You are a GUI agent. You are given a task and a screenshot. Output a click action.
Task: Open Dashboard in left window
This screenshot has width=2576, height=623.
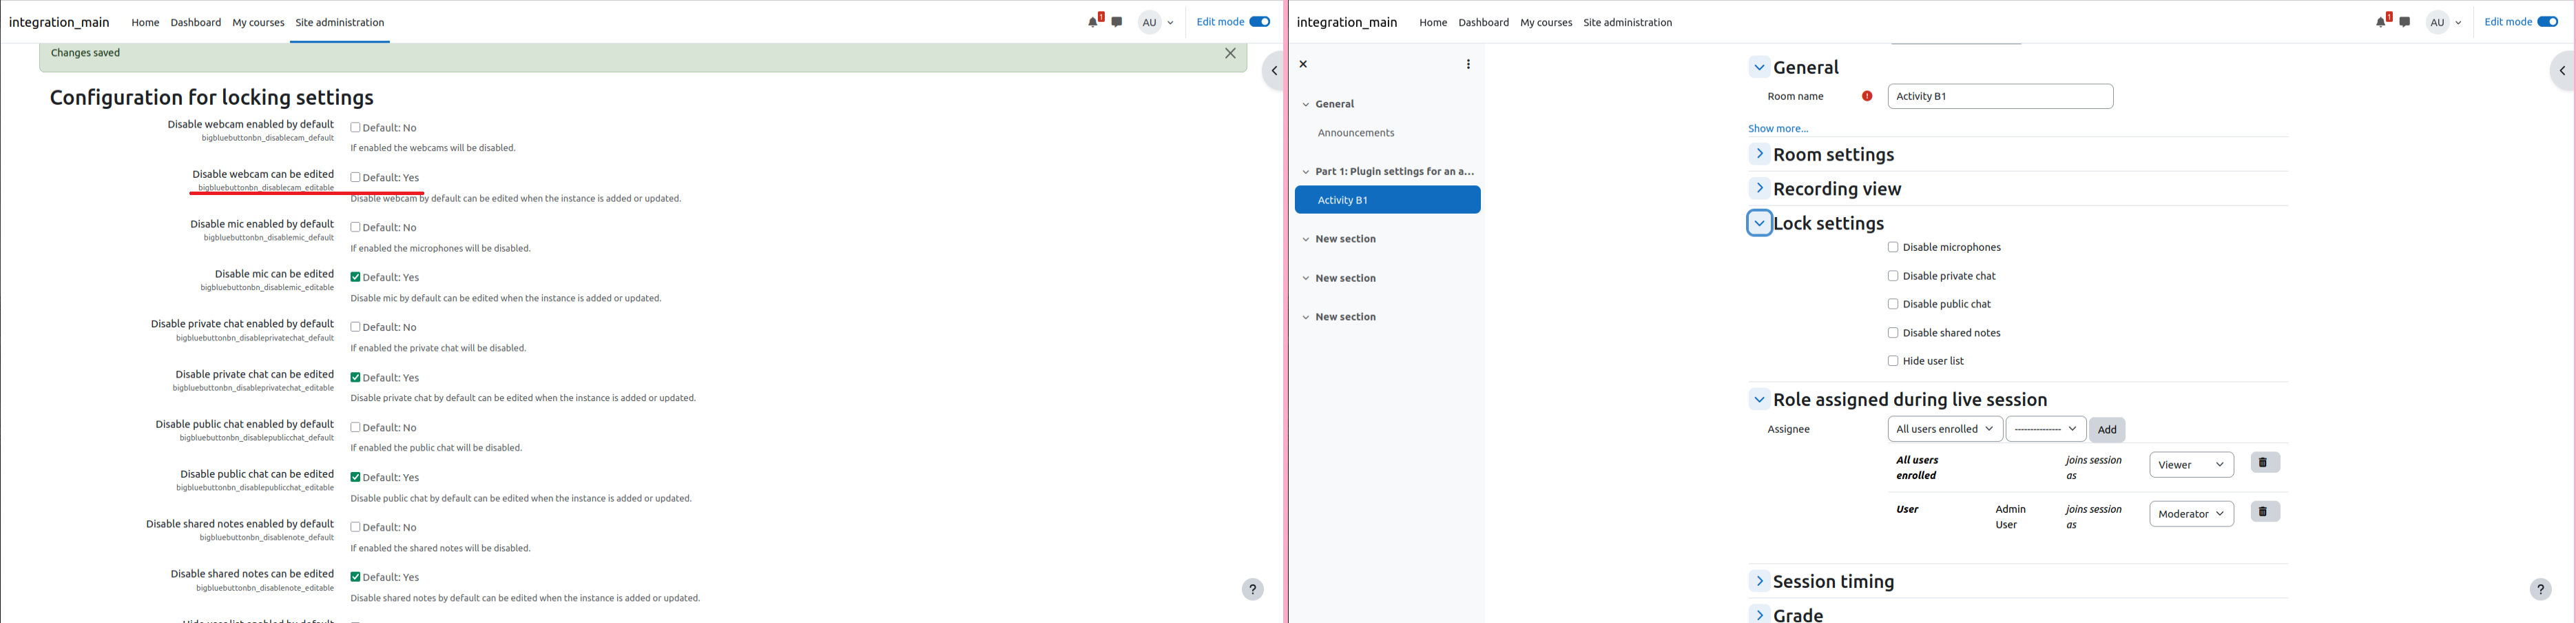[x=196, y=22]
